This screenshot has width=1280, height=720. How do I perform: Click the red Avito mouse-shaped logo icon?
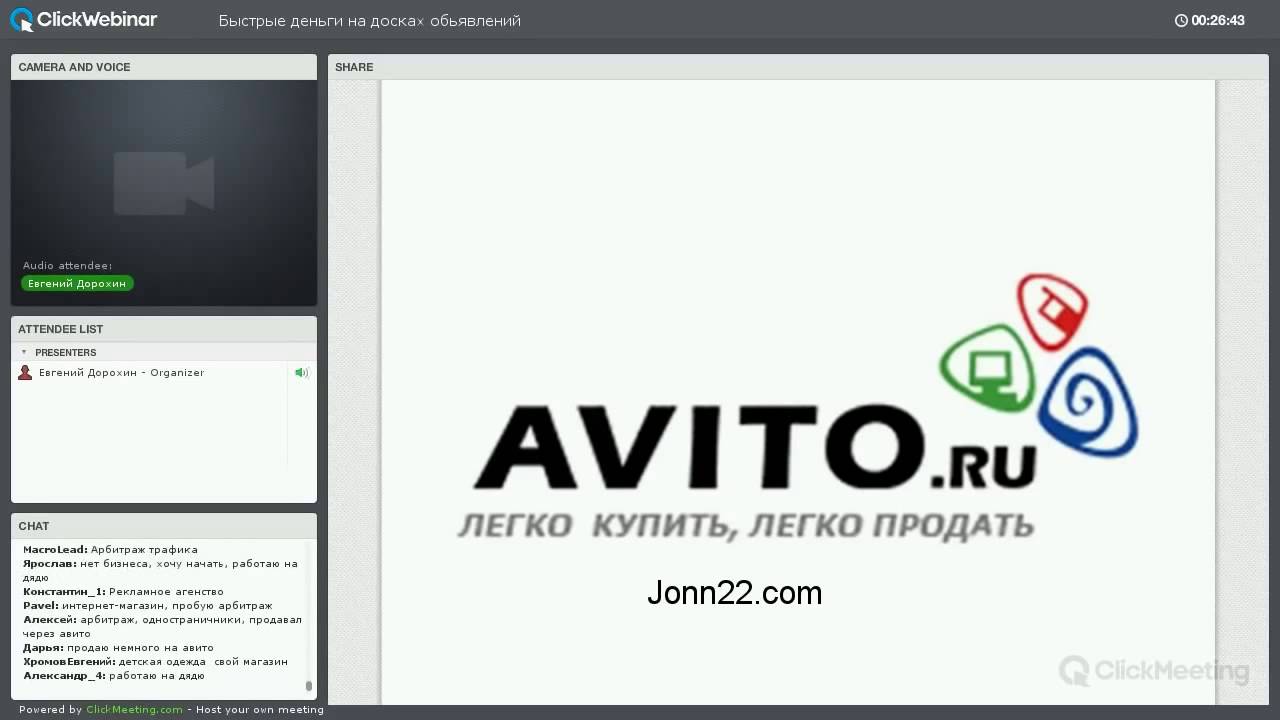pos(1053,311)
